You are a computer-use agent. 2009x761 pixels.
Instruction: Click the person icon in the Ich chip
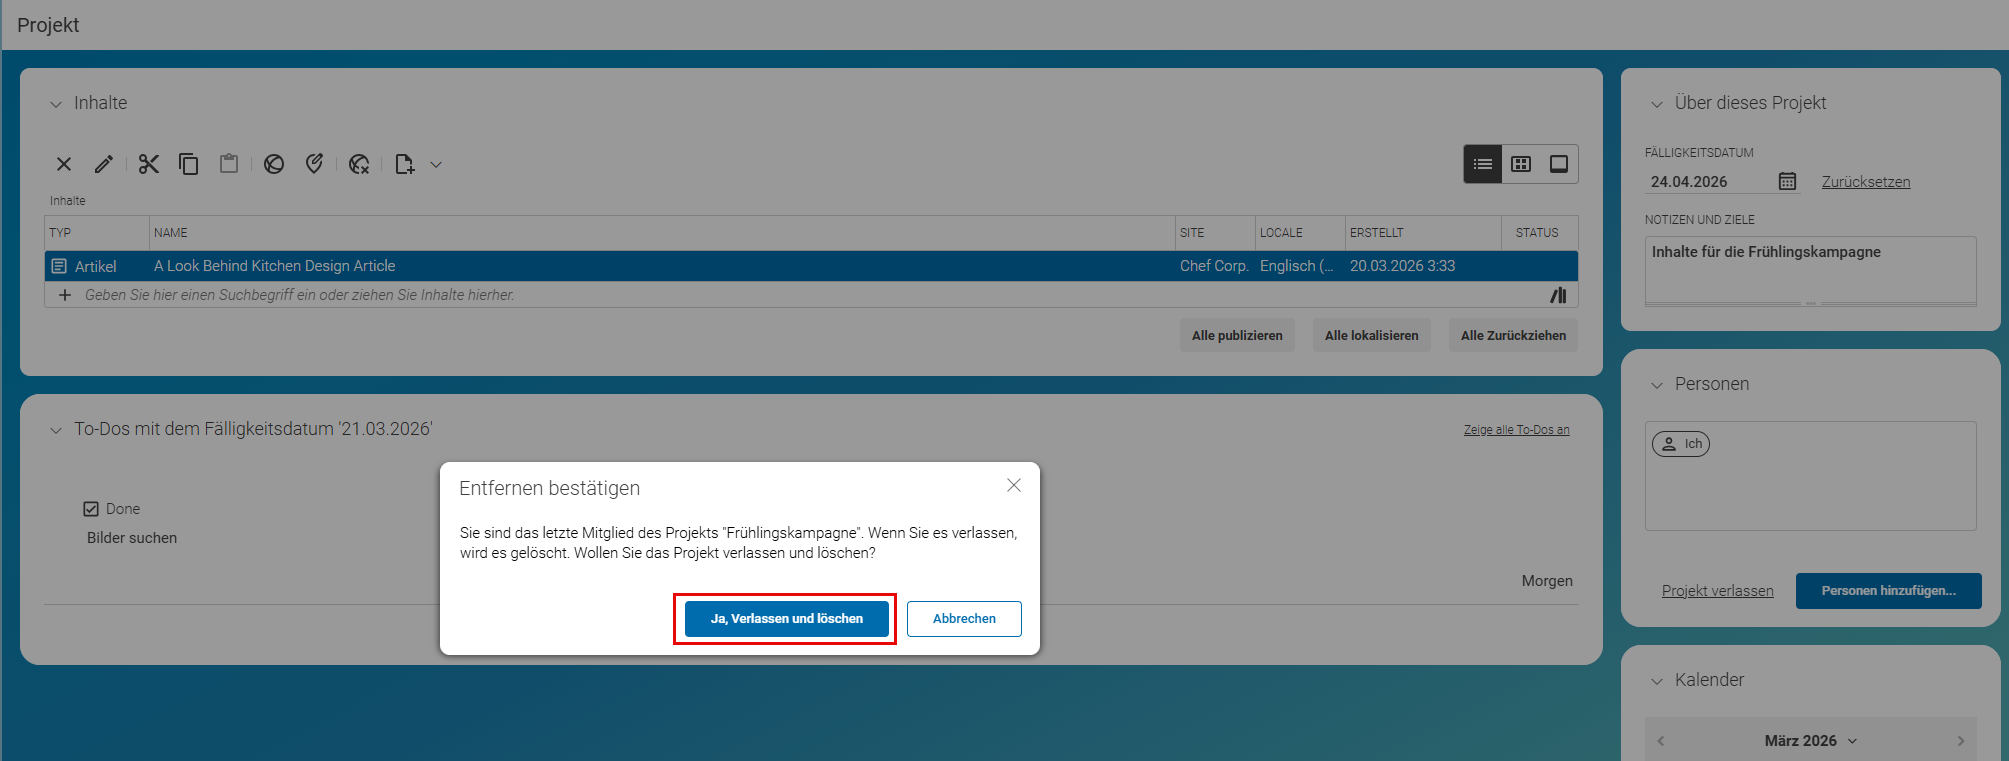point(1669,444)
